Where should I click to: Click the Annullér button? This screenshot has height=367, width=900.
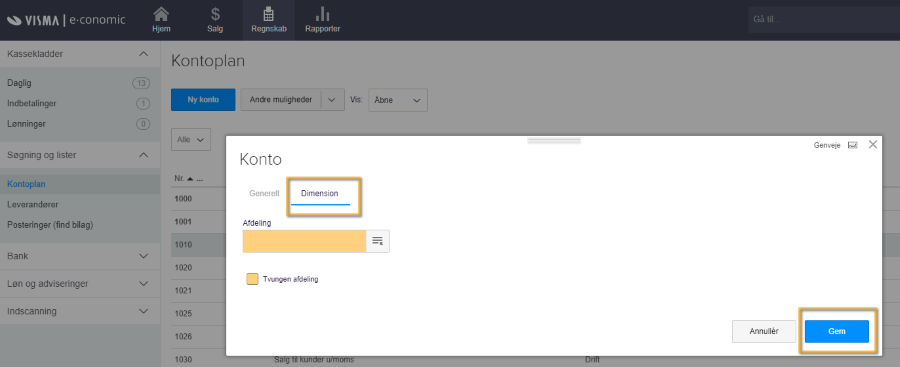click(x=764, y=331)
